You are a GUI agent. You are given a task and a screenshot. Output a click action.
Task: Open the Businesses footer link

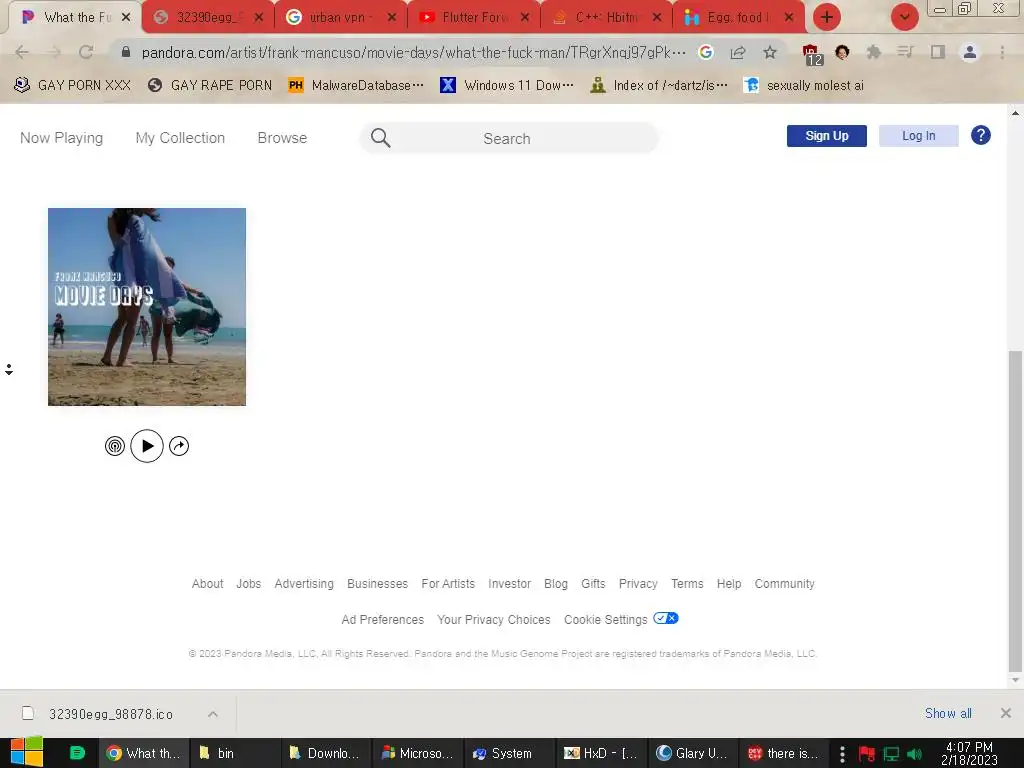click(377, 584)
